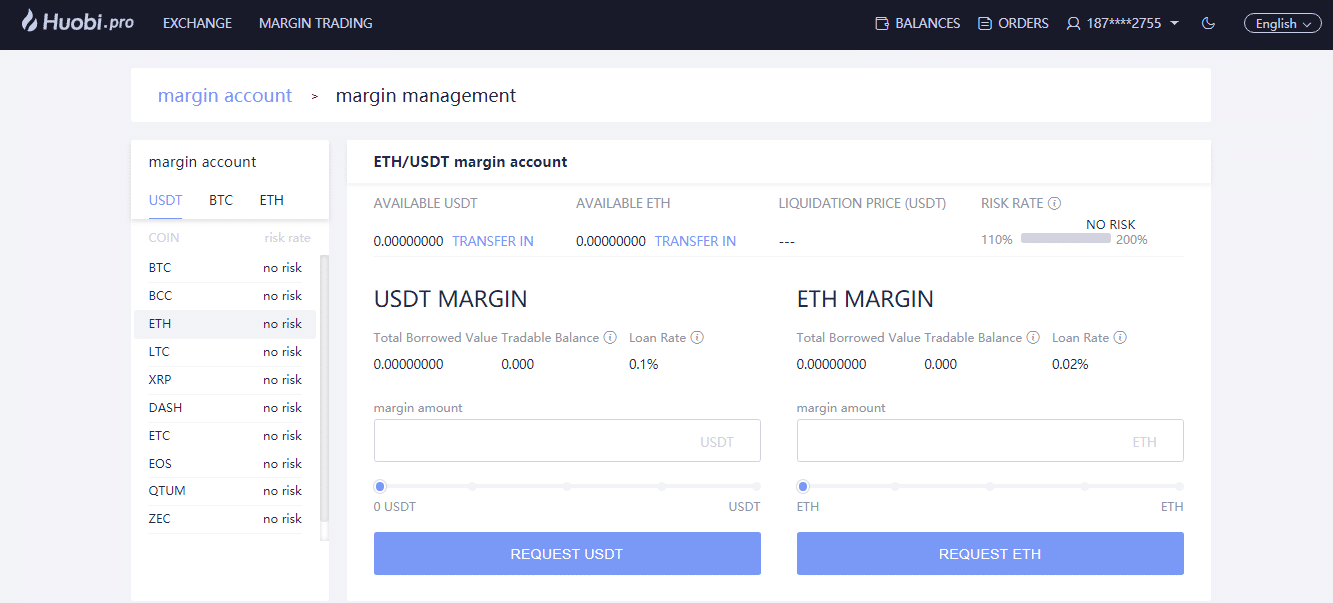Open the BALANCES panel icon

(882, 22)
